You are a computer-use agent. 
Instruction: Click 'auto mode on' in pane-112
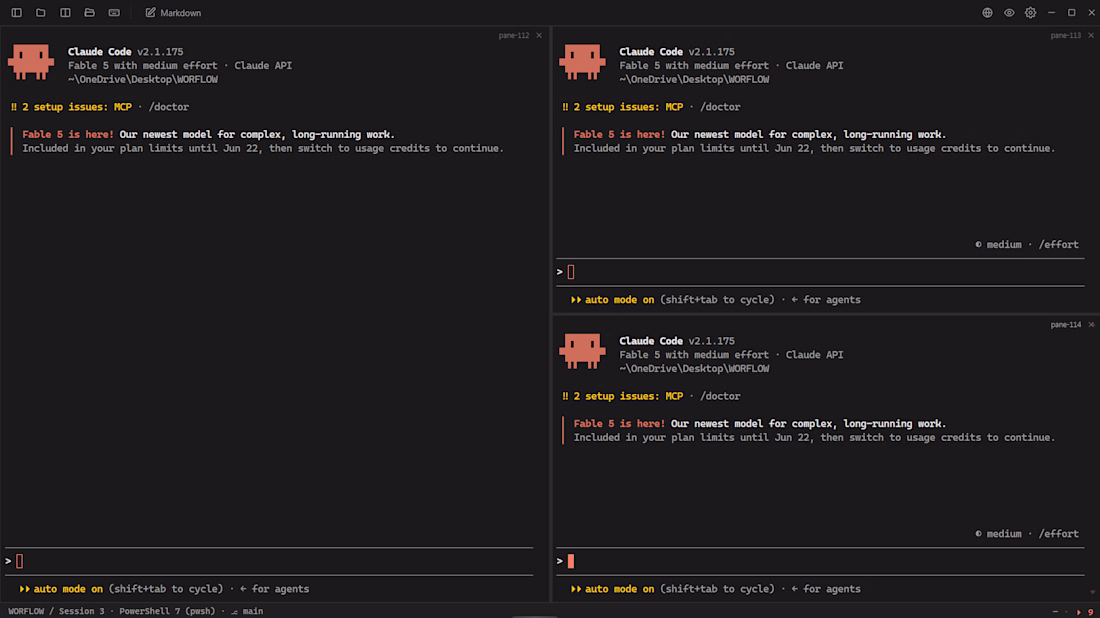68,589
